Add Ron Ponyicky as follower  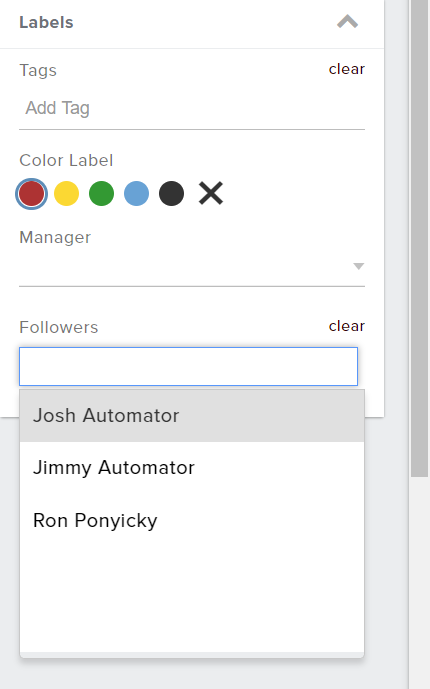click(192, 520)
